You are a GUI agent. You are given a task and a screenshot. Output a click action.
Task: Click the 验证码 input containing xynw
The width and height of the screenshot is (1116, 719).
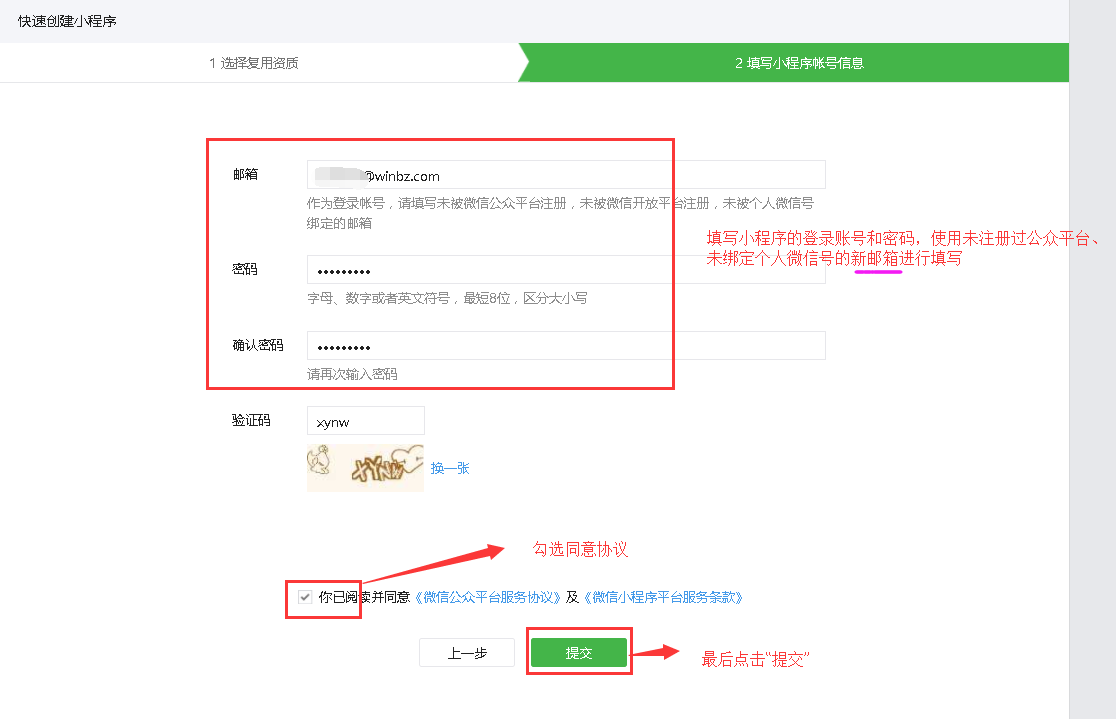pyautogui.click(x=366, y=421)
